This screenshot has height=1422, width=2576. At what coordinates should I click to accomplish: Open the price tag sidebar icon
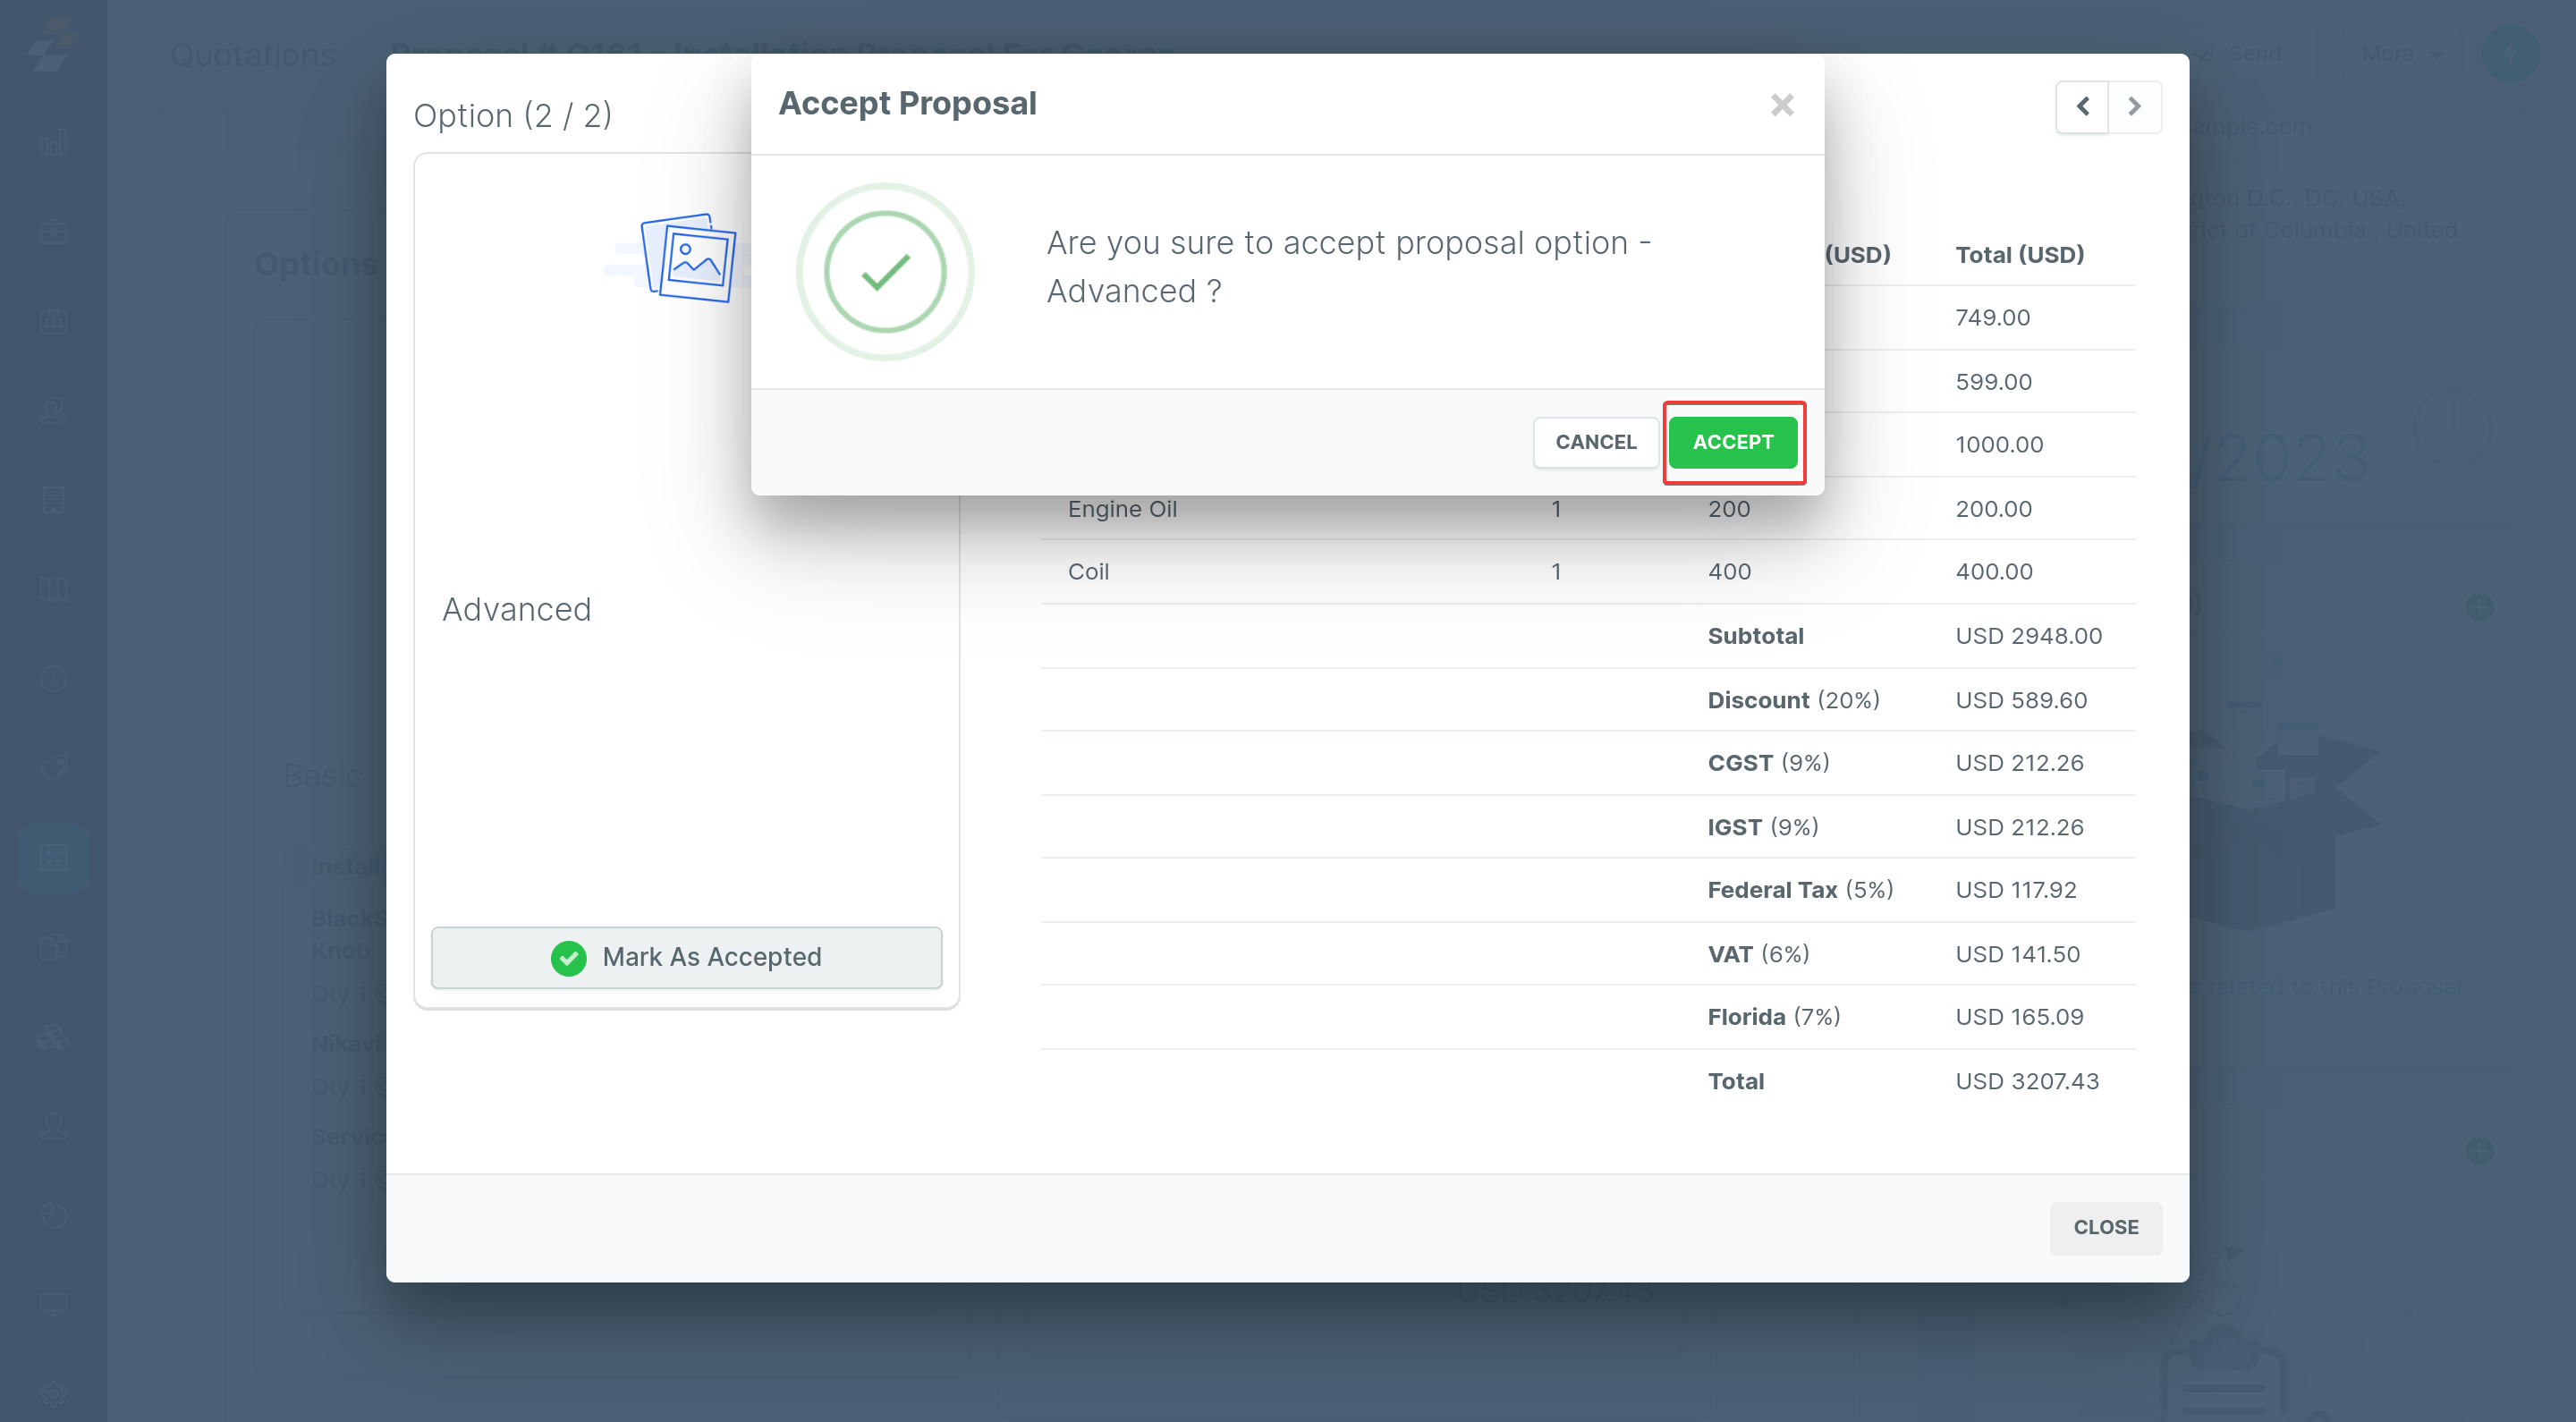(53, 767)
